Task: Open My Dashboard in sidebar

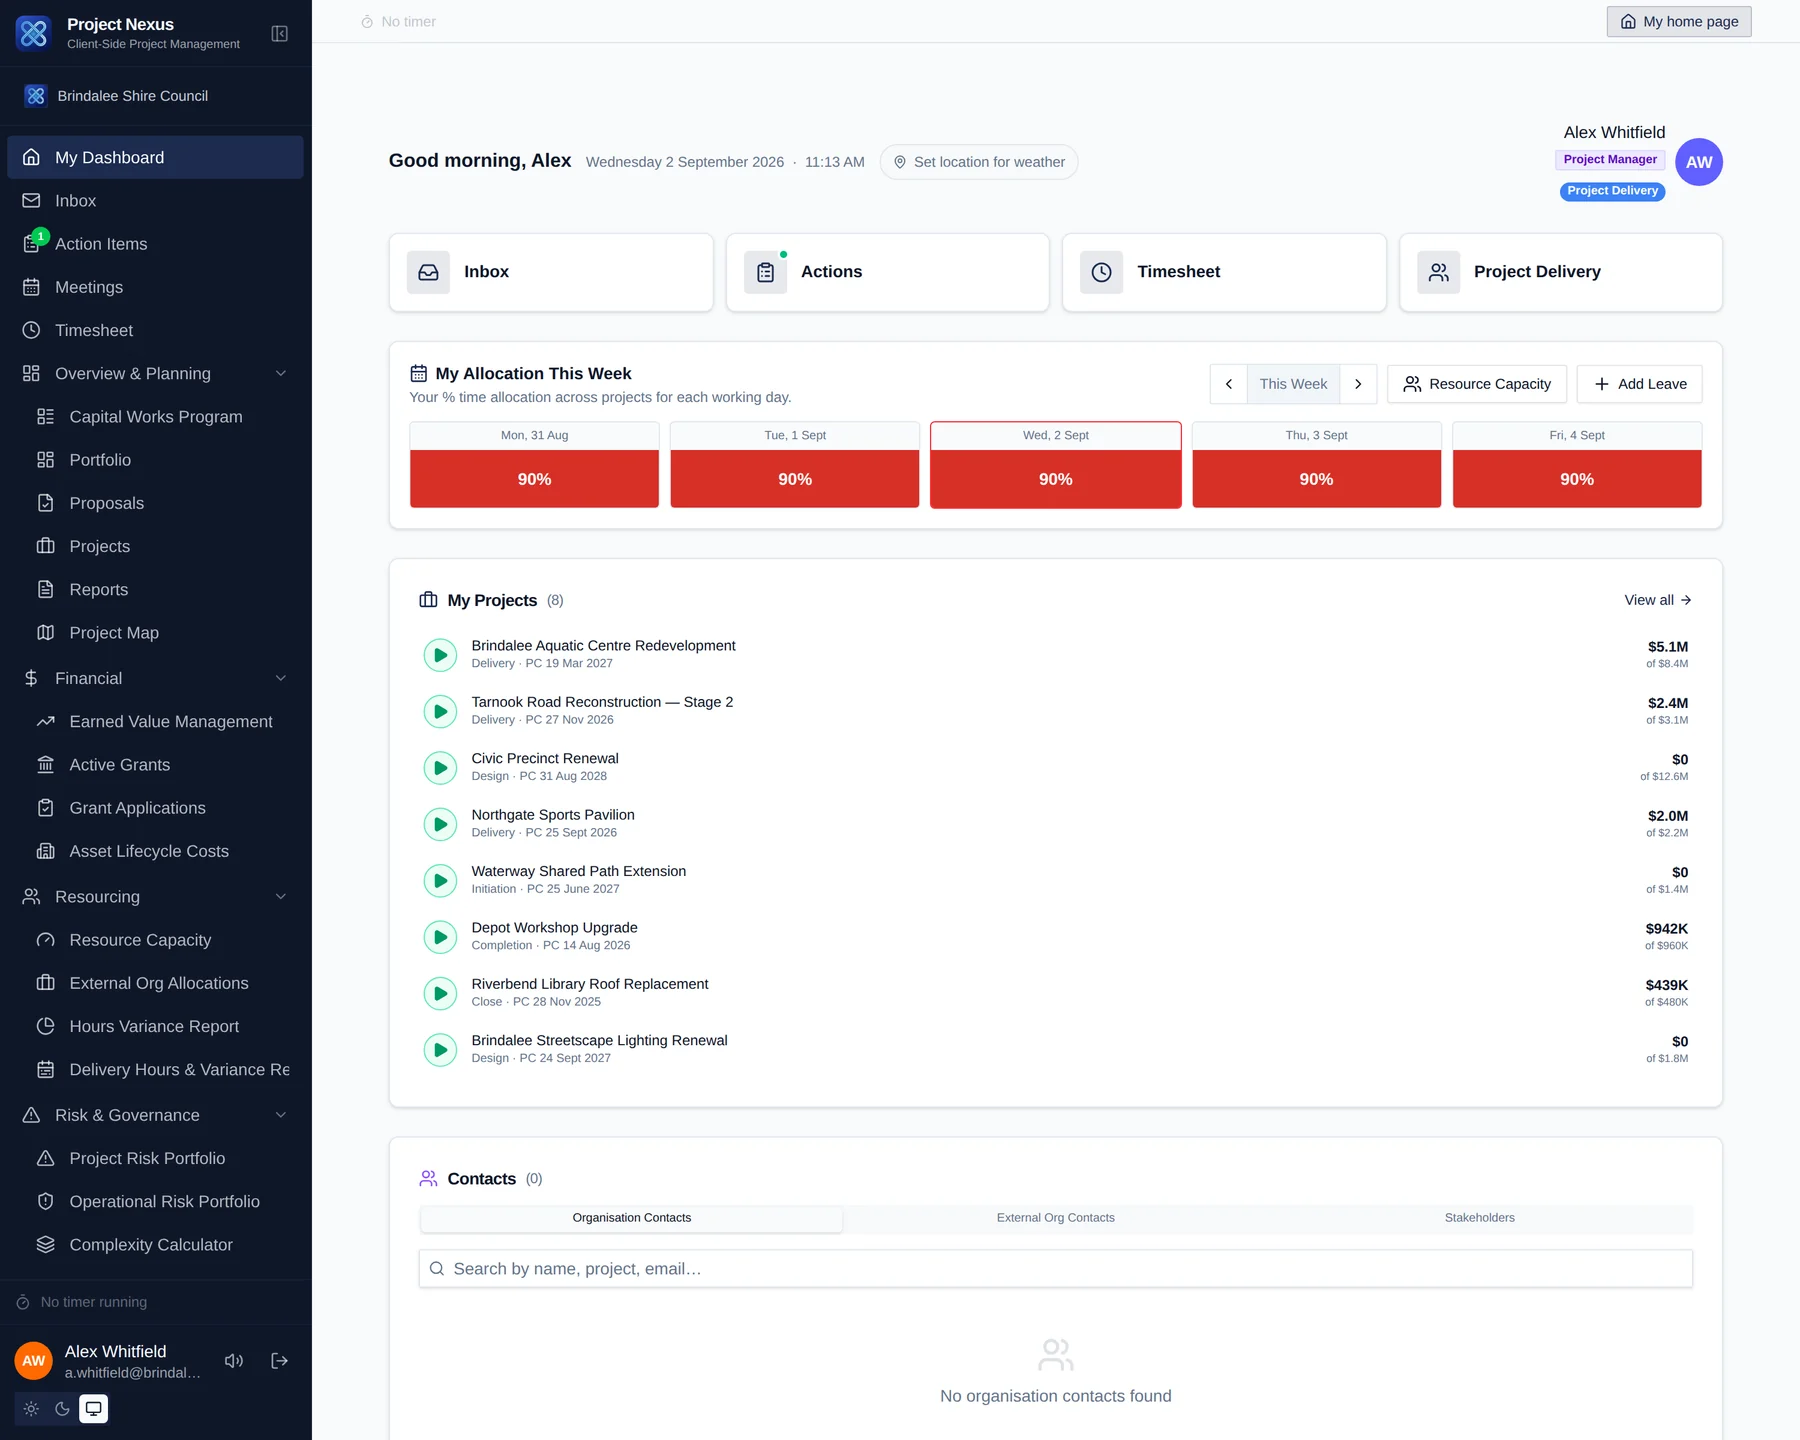Action: (x=155, y=157)
